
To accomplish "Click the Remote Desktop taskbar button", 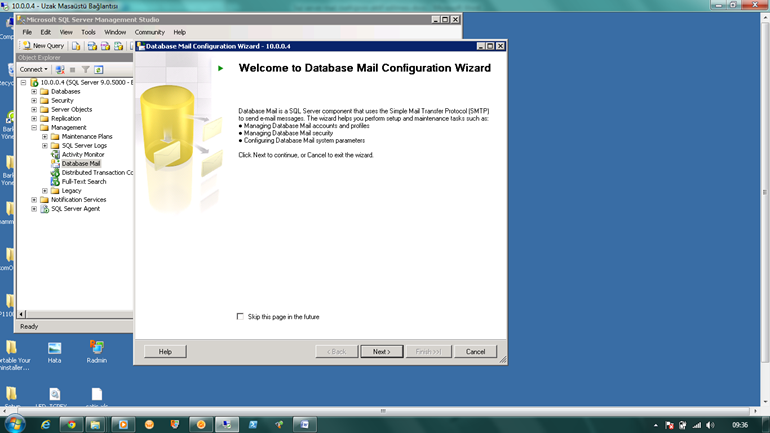I will [x=226, y=425].
